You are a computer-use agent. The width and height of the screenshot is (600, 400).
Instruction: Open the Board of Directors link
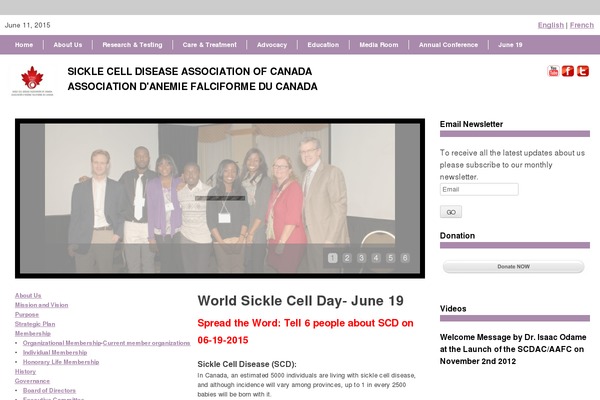(x=49, y=391)
